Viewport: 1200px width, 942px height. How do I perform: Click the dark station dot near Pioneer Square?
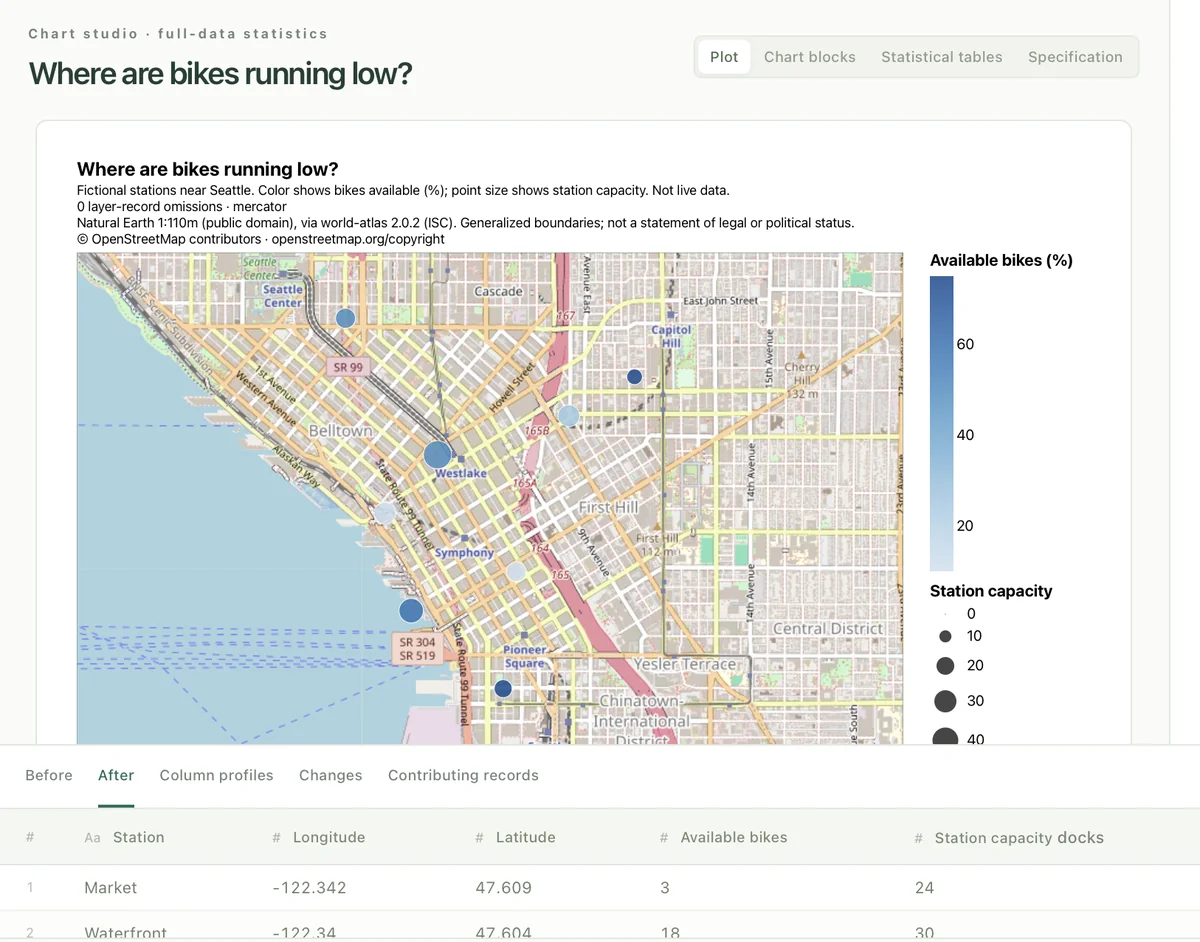503,688
